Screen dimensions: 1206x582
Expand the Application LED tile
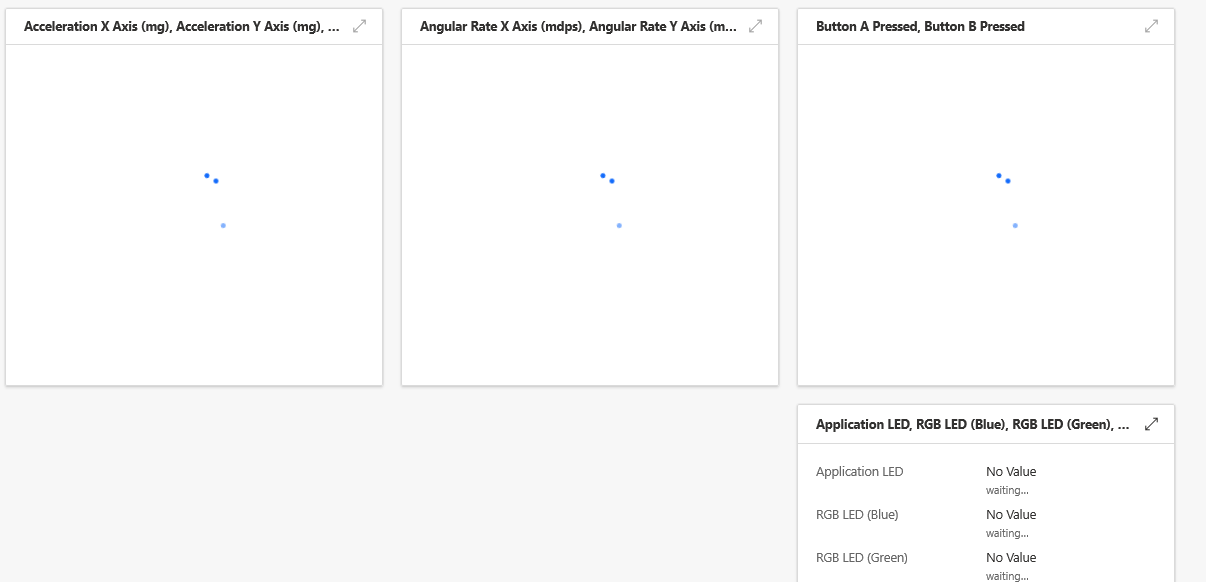[1152, 424]
